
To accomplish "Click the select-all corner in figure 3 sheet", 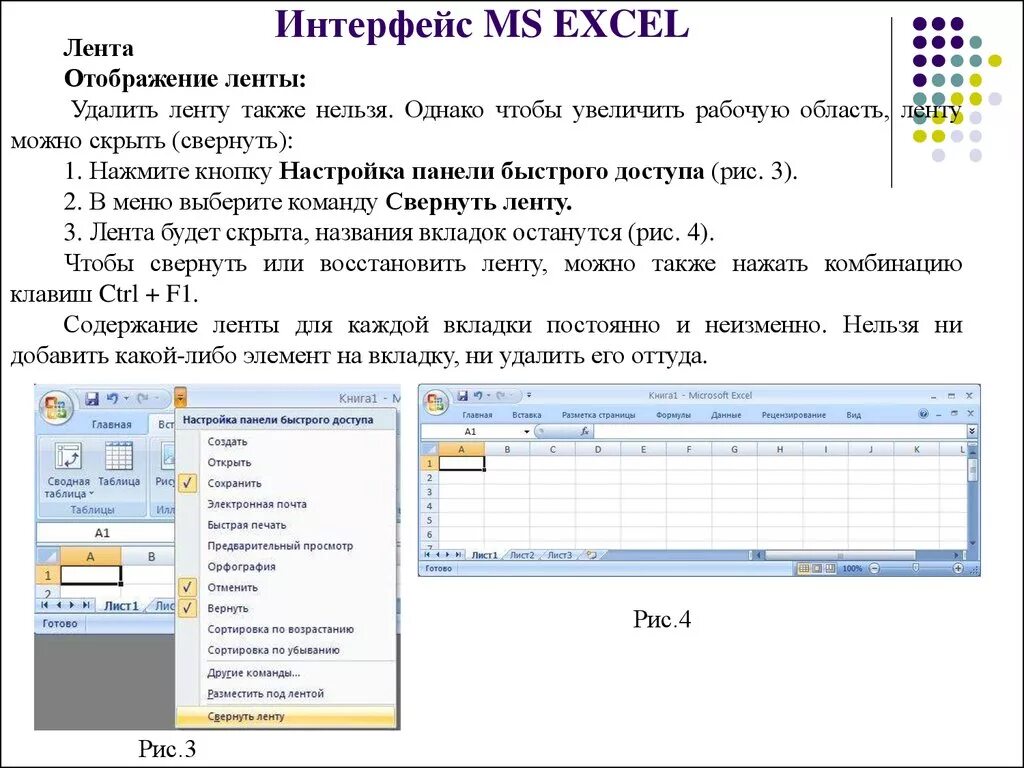I will pyautogui.click(x=48, y=556).
